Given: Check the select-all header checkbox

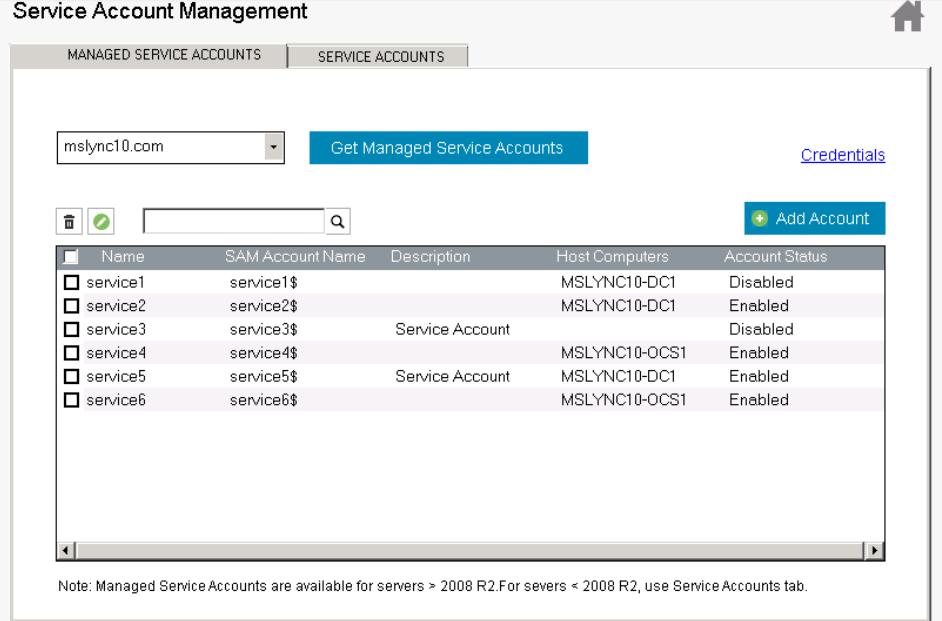Looking at the screenshot, I should (71, 257).
